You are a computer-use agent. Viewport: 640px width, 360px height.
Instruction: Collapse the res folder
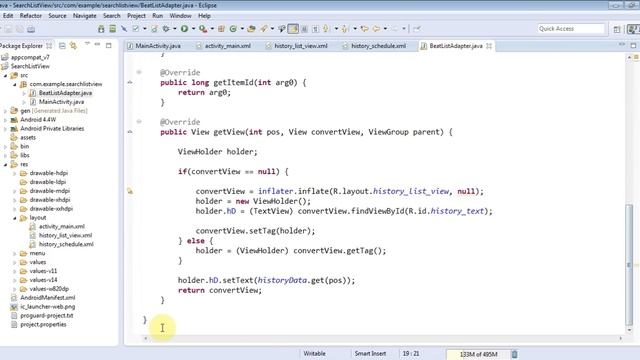pyautogui.click(x=5, y=164)
